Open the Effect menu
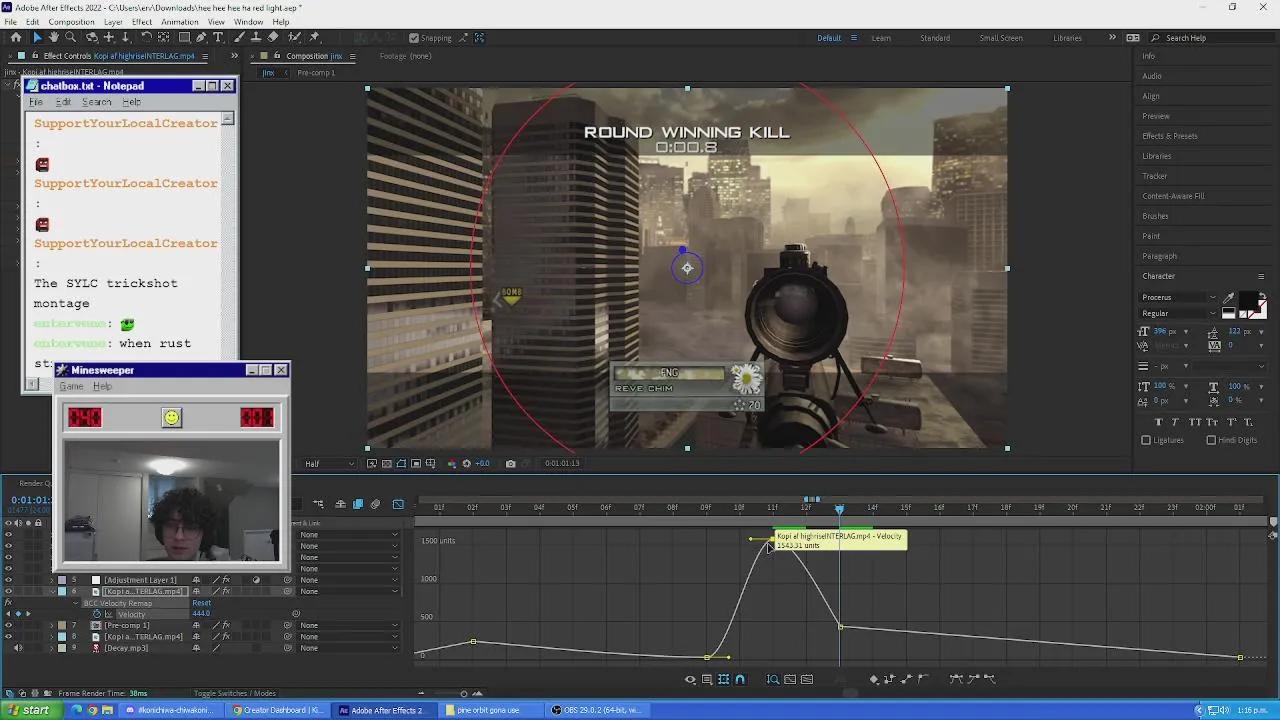 [x=142, y=22]
